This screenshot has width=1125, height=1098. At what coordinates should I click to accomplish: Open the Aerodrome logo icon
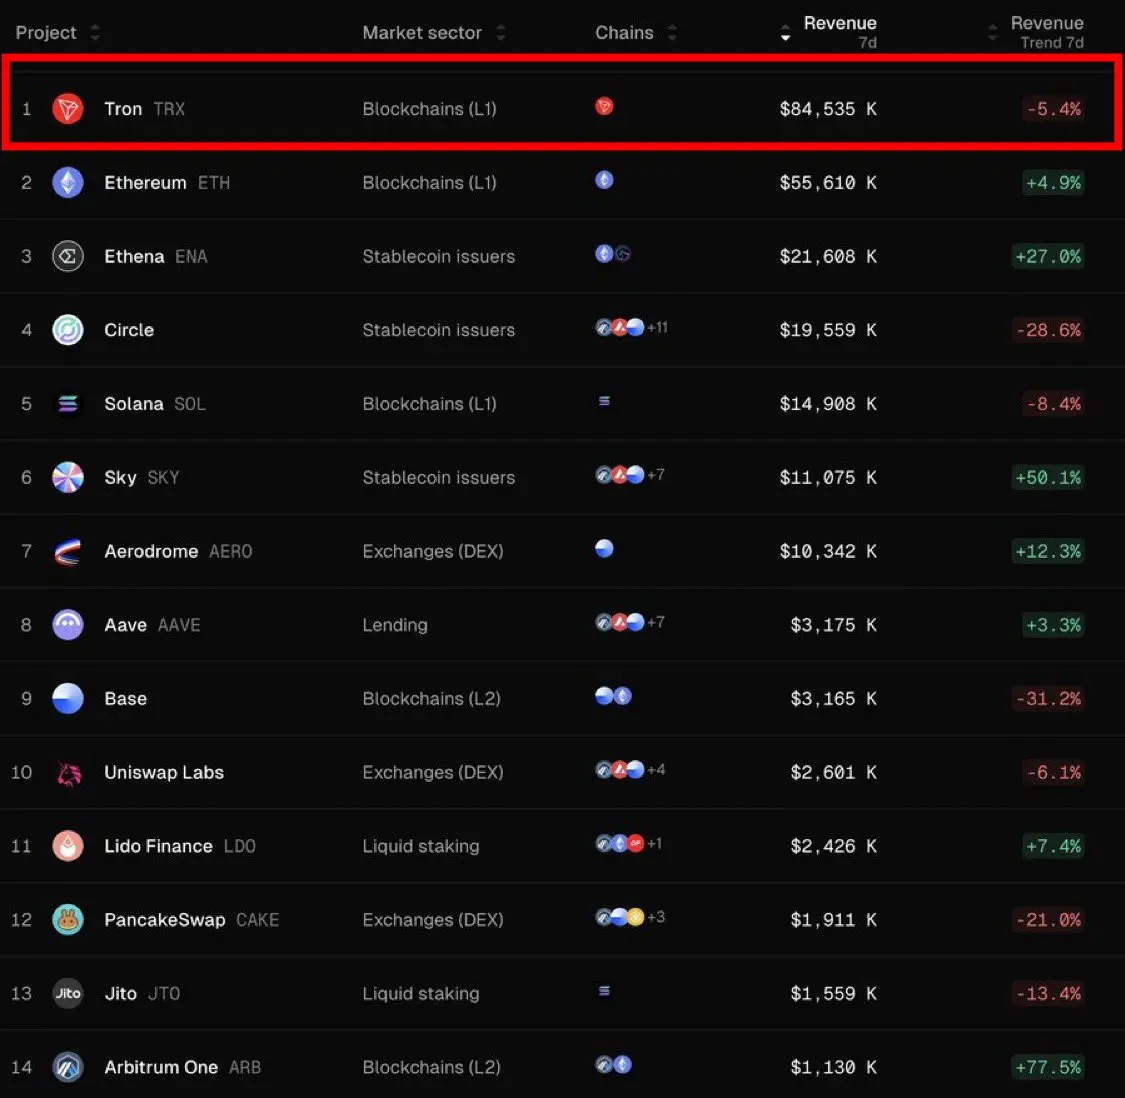(x=68, y=551)
